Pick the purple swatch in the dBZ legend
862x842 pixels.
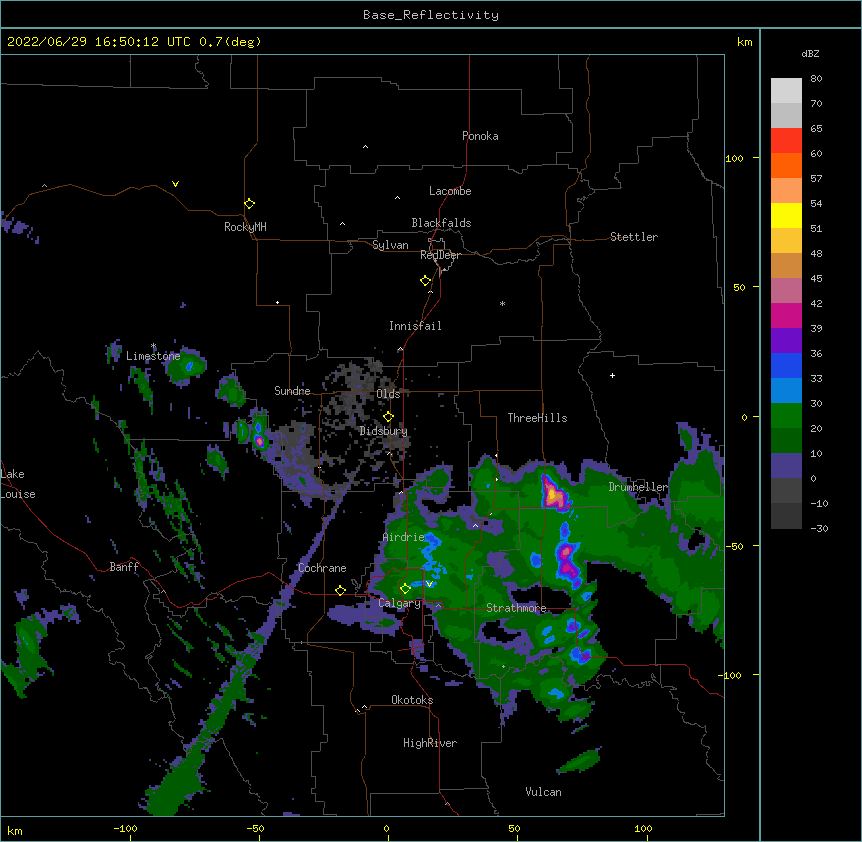(786, 340)
